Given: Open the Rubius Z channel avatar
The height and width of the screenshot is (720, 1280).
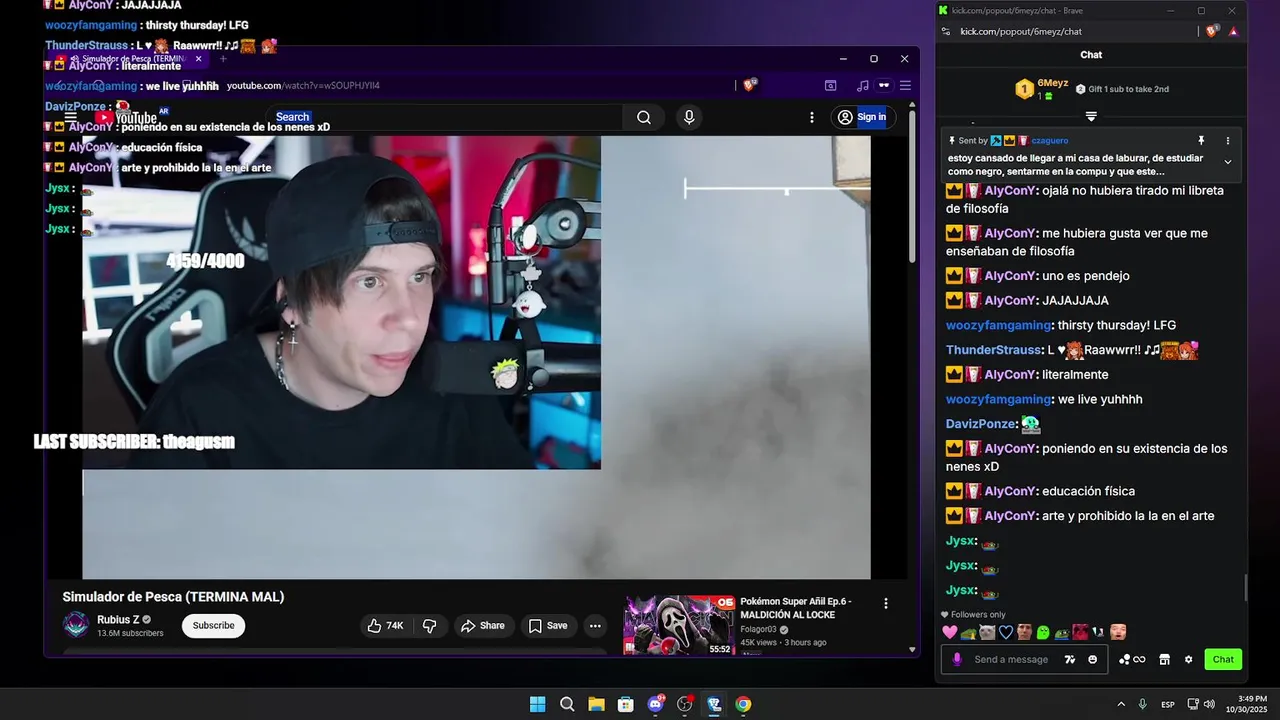Looking at the screenshot, I should pyautogui.click(x=76, y=625).
